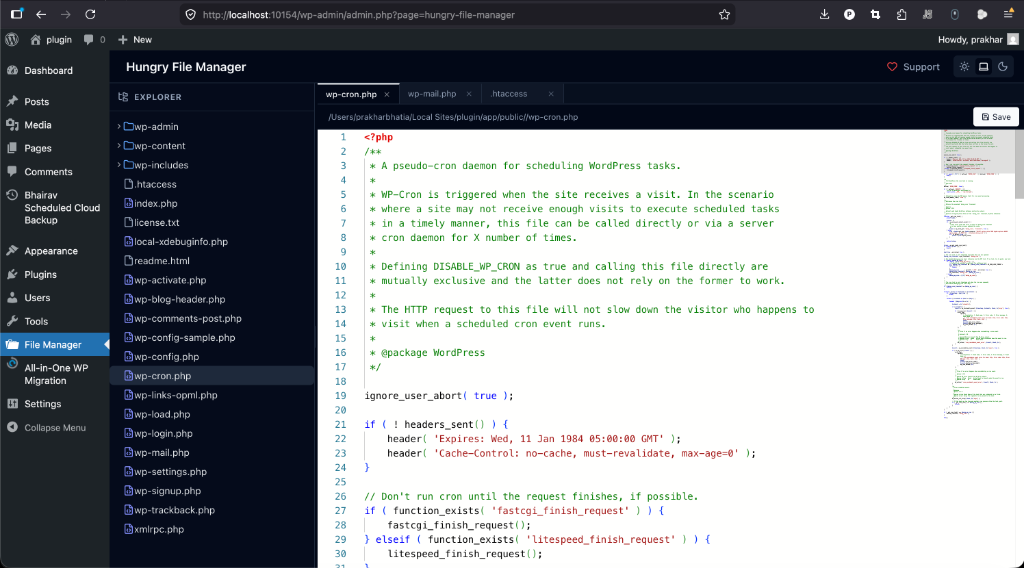Viewport: 1024px width, 568px height.
Task: Click the comments bubble icon in admin bar
Action: point(89,39)
